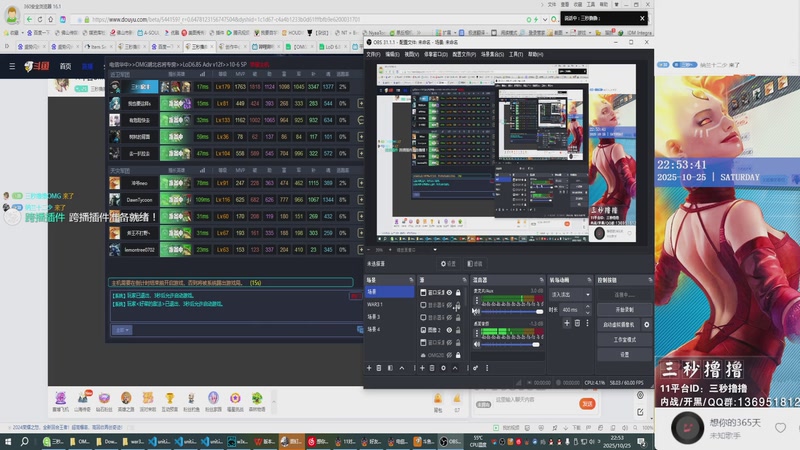800x450 pixels.
Task: Open Windows taskbar search
Action: [24, 441]
